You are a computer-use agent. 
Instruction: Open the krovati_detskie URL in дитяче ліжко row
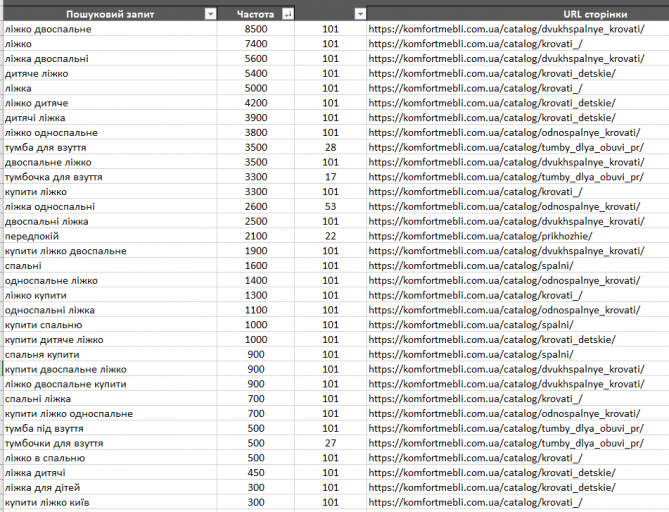(492, 73)
